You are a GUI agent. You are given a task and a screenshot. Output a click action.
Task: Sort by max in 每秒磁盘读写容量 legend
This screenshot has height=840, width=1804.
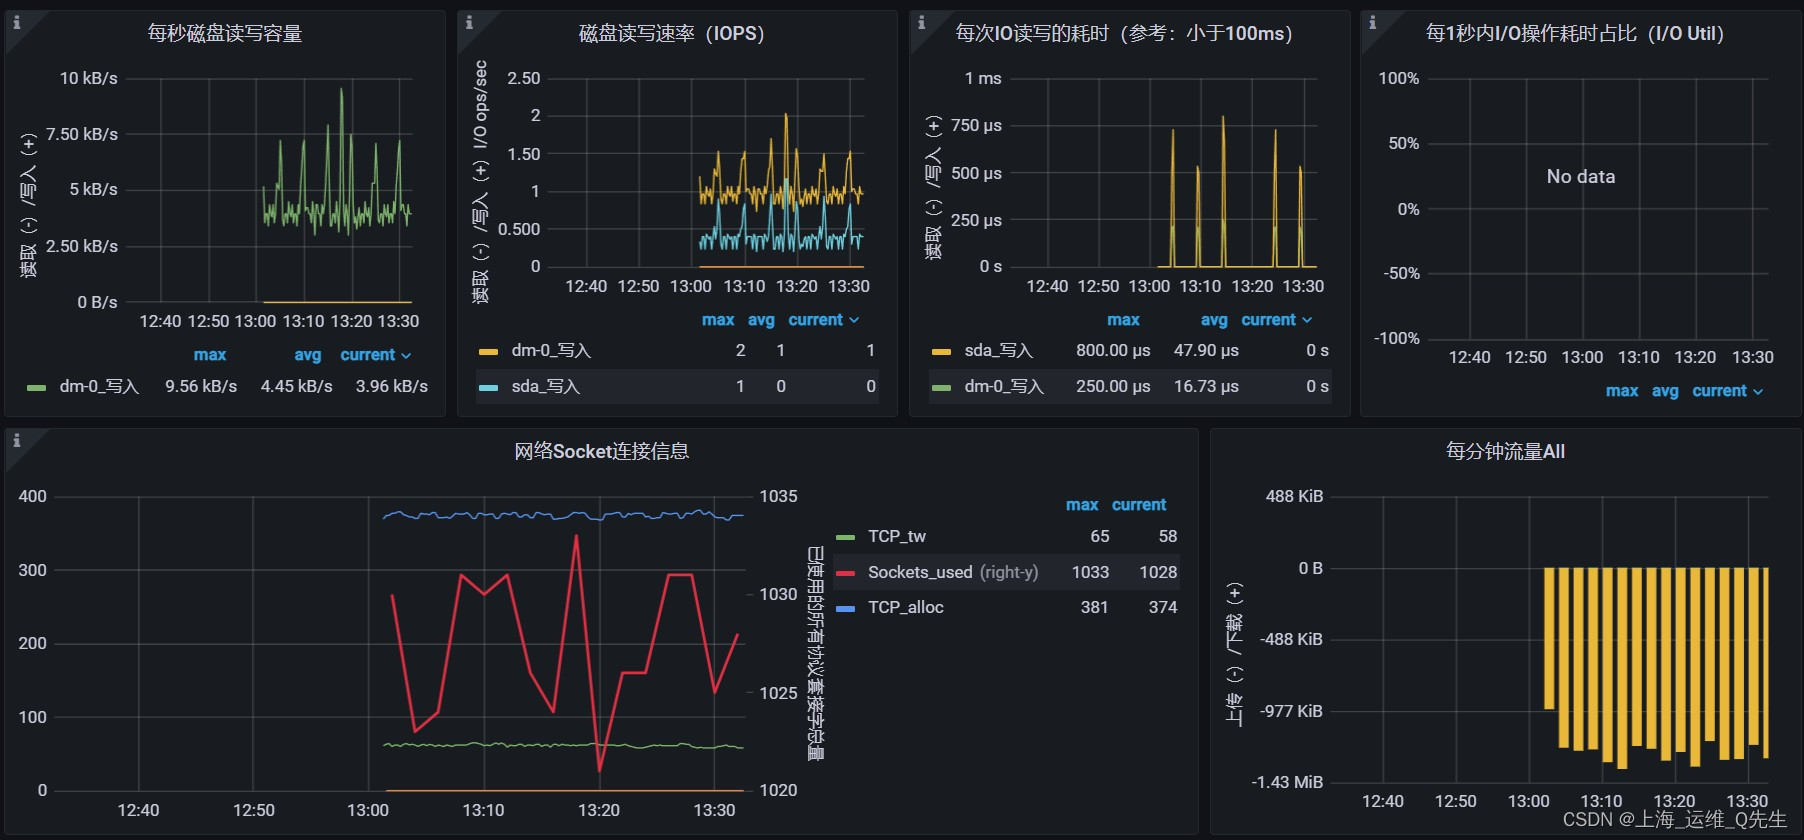tap(210, 355)
